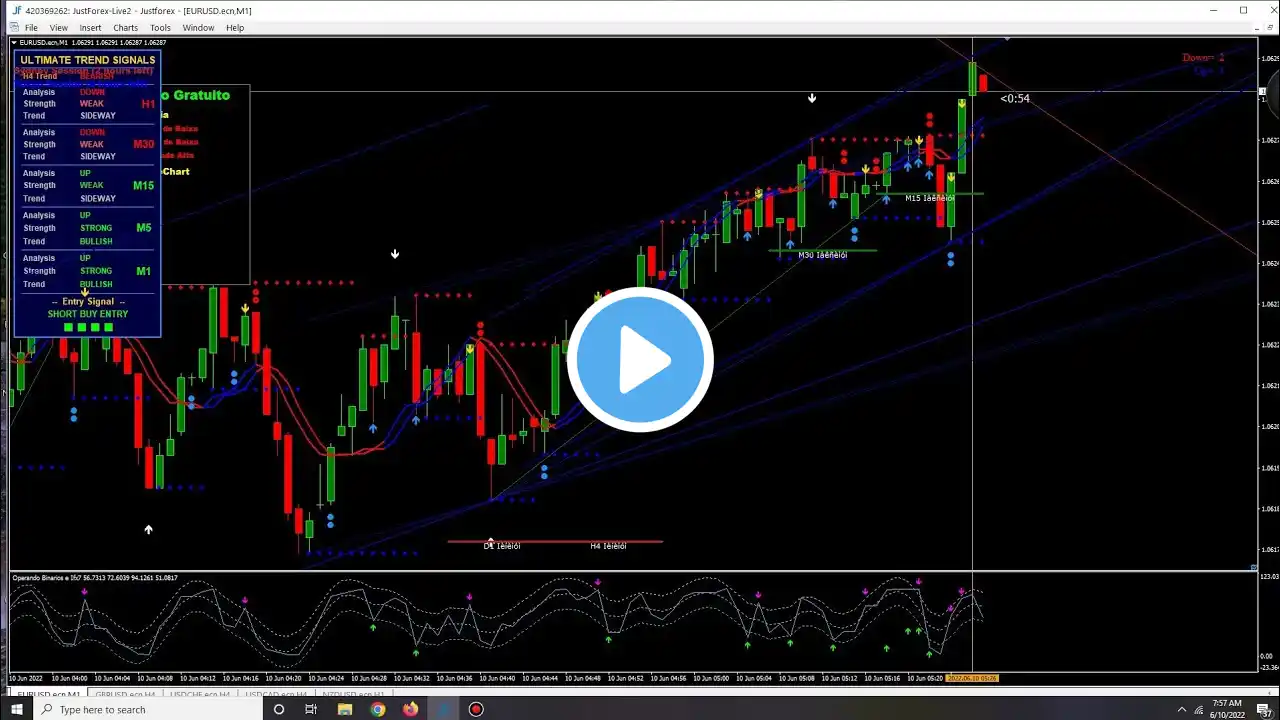Screen dimensions: 1280x720
Task: Open the Window menu
Action: 198,28
